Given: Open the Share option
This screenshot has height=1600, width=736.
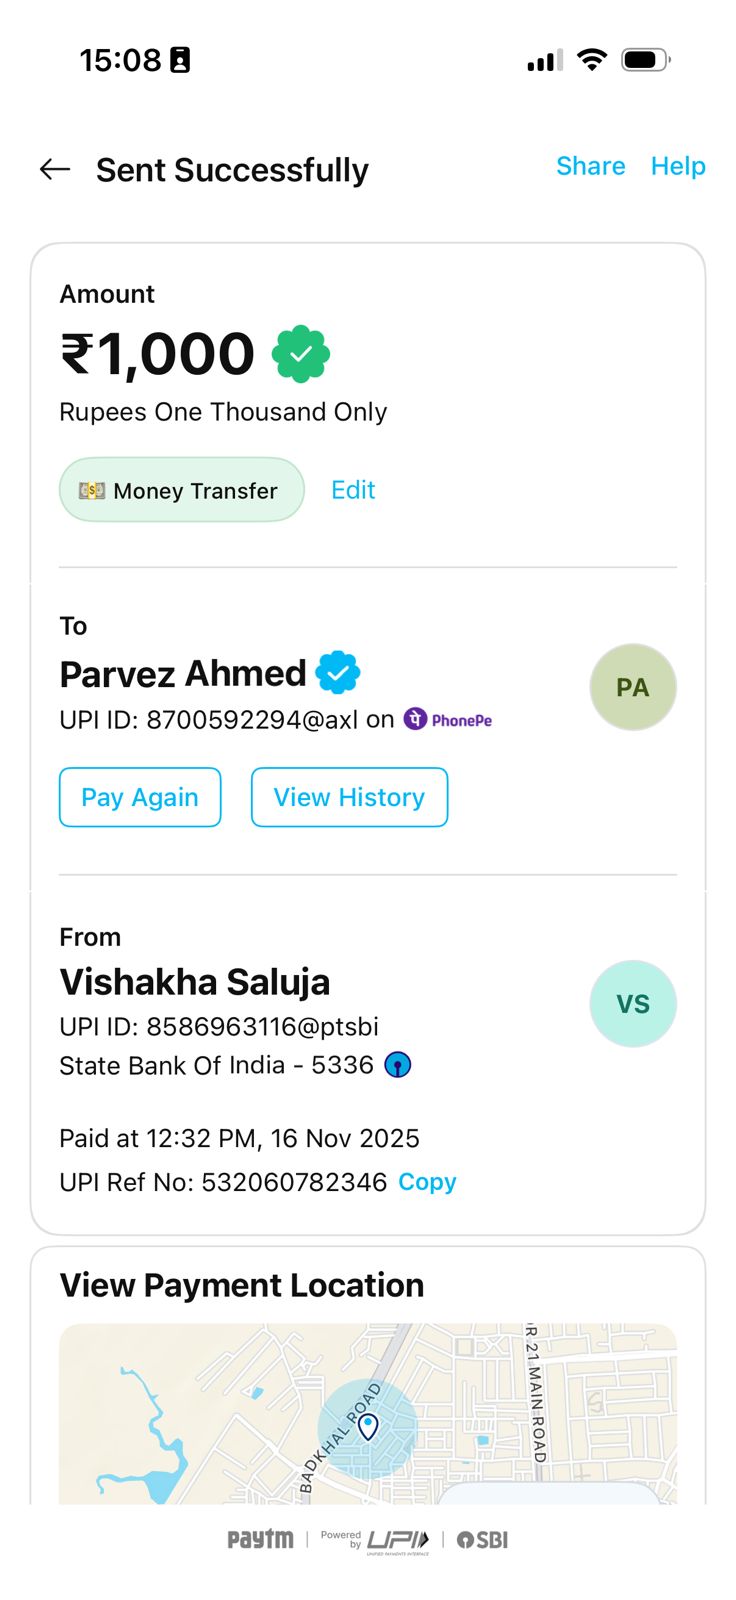Looking at the screenshot, I should [590, 166].
